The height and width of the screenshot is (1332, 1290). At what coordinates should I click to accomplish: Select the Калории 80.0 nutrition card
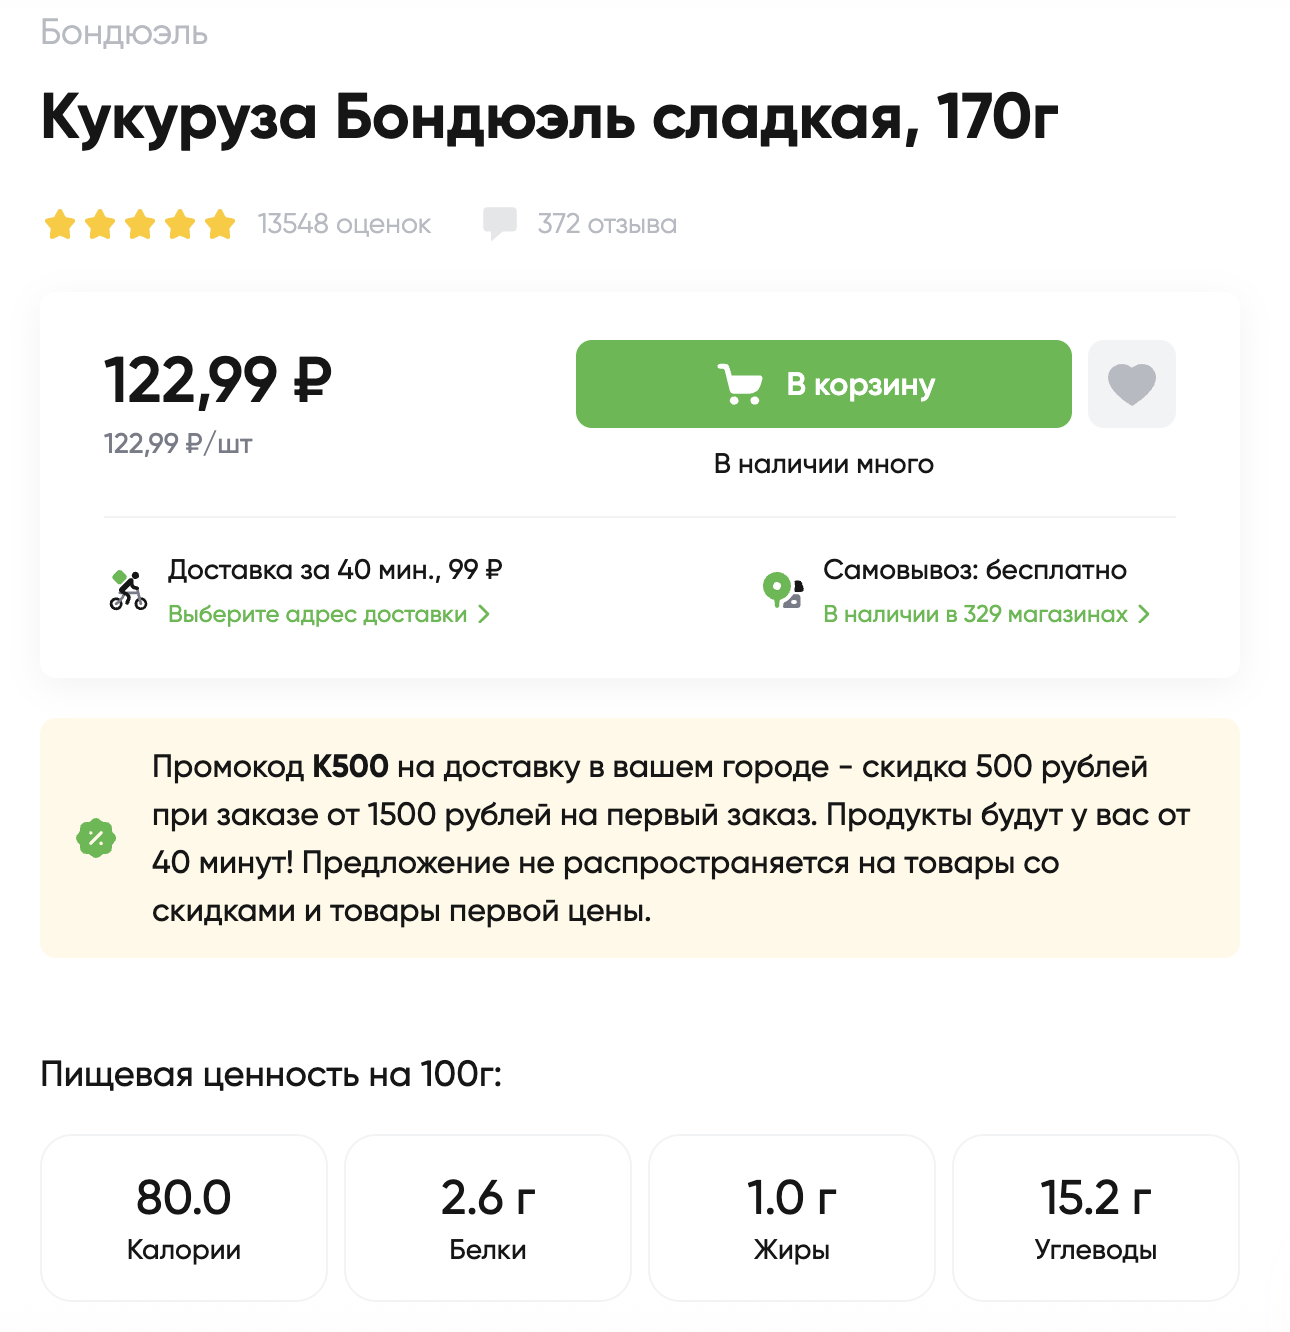click(x=184, y=1217)
